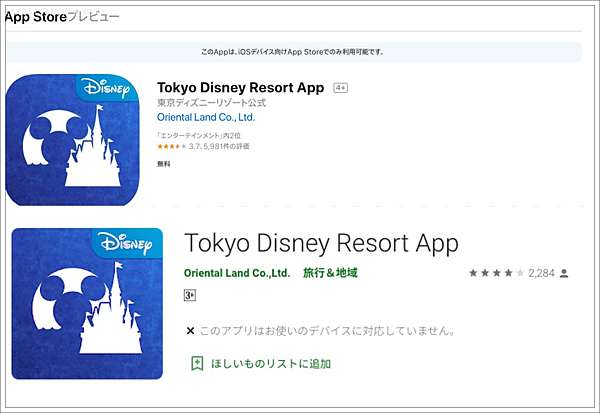Image resolution: width=600 pixels, height=413 pixels.
Task: Click the large Tokyo Disney Resort App title
Action: pyautogui.click(x=321, y=243)
